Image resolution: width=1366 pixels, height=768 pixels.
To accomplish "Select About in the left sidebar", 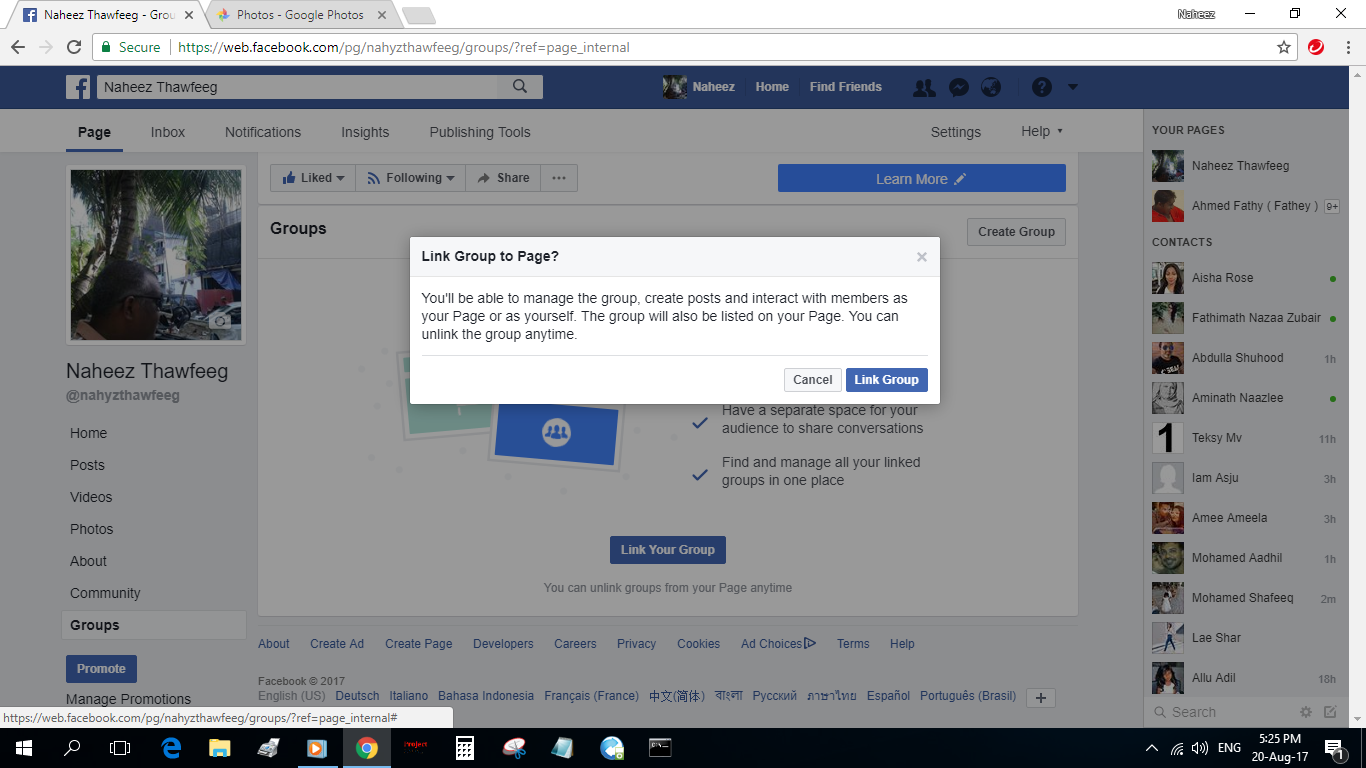I will point(88,561).
